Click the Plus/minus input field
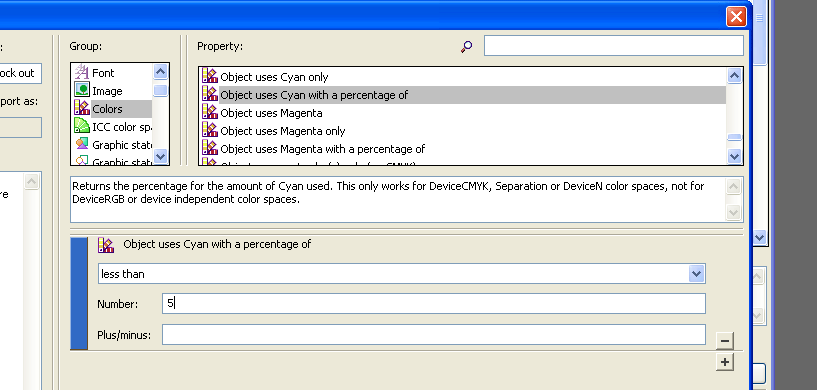The height and width of the screenshot is (390, 817). click(434, 334)
